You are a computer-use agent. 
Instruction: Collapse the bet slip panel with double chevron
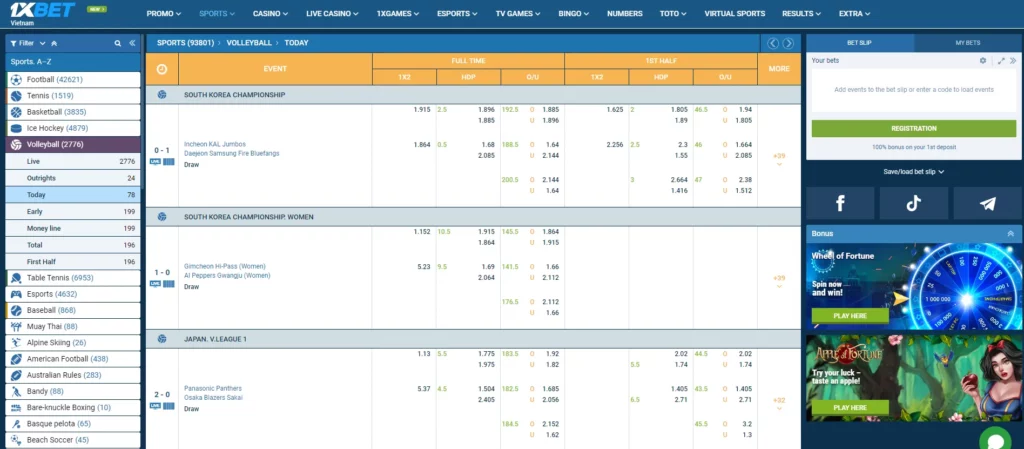point(1014,61)
